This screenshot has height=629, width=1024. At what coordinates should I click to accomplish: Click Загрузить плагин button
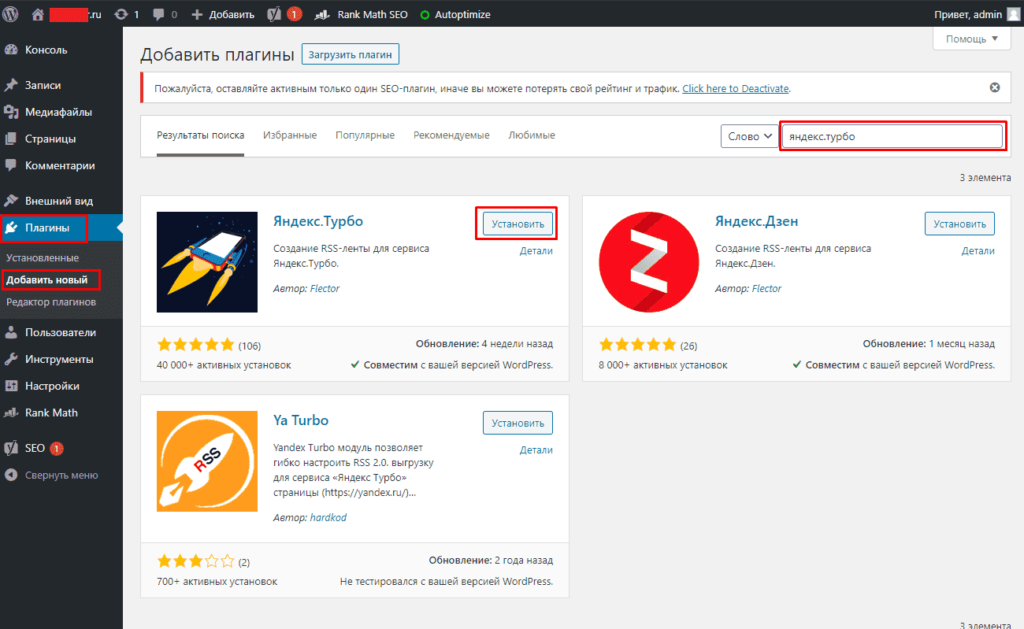(350, 54)
